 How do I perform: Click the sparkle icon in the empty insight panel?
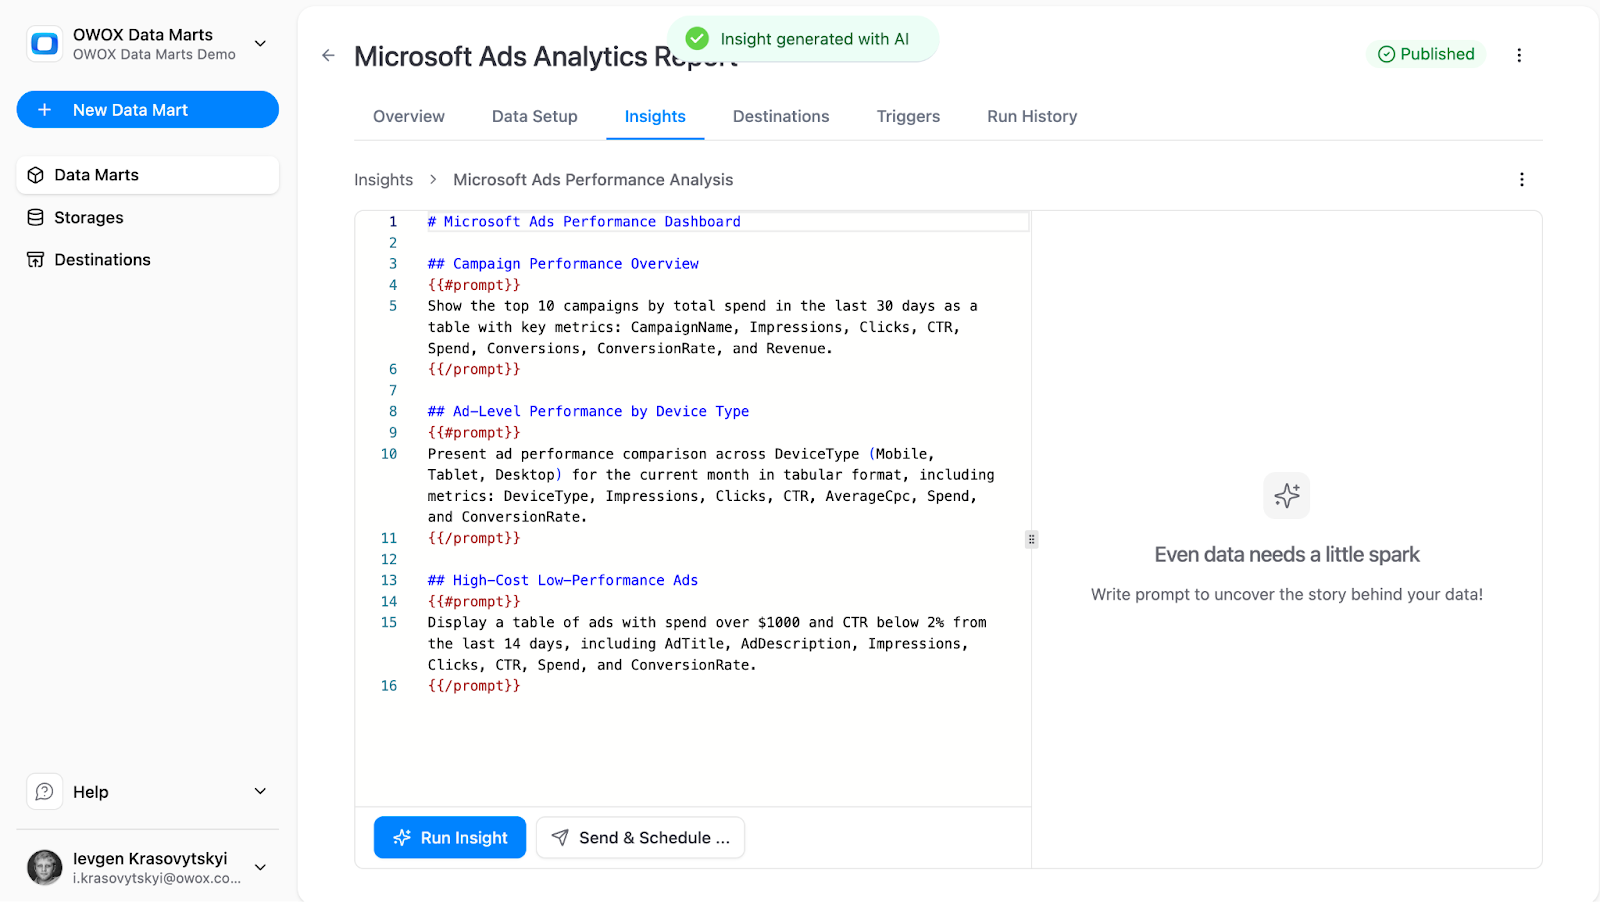pyautogui.click(x=1286, y=495)
